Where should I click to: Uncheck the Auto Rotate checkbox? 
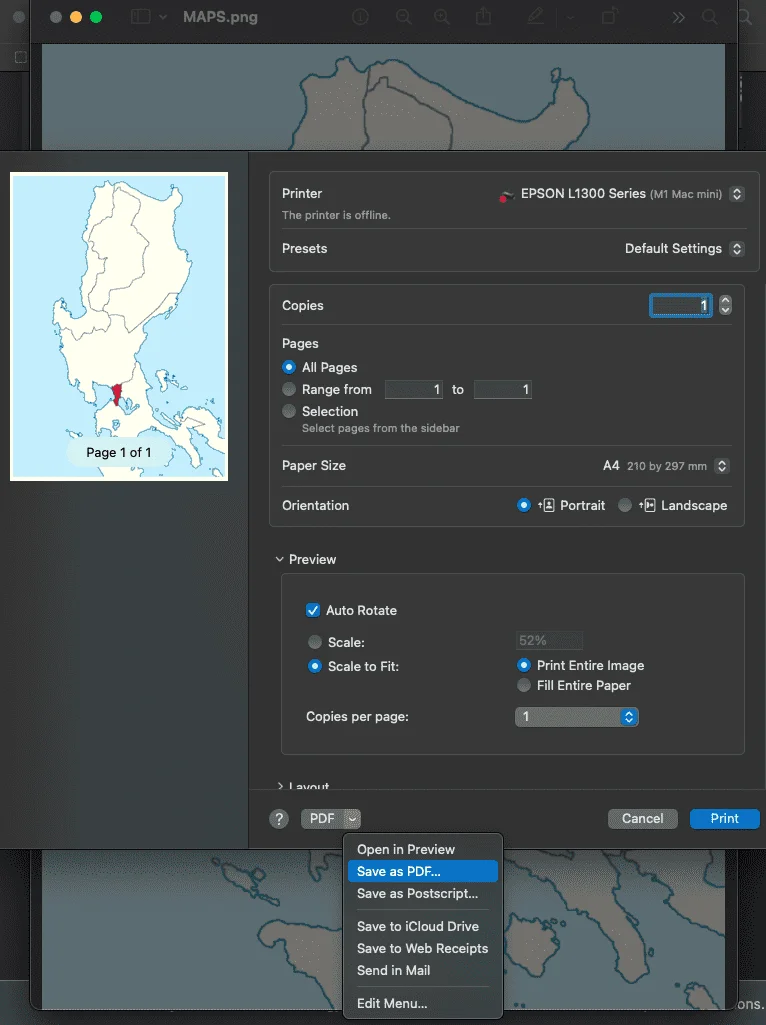click(313, 611)
